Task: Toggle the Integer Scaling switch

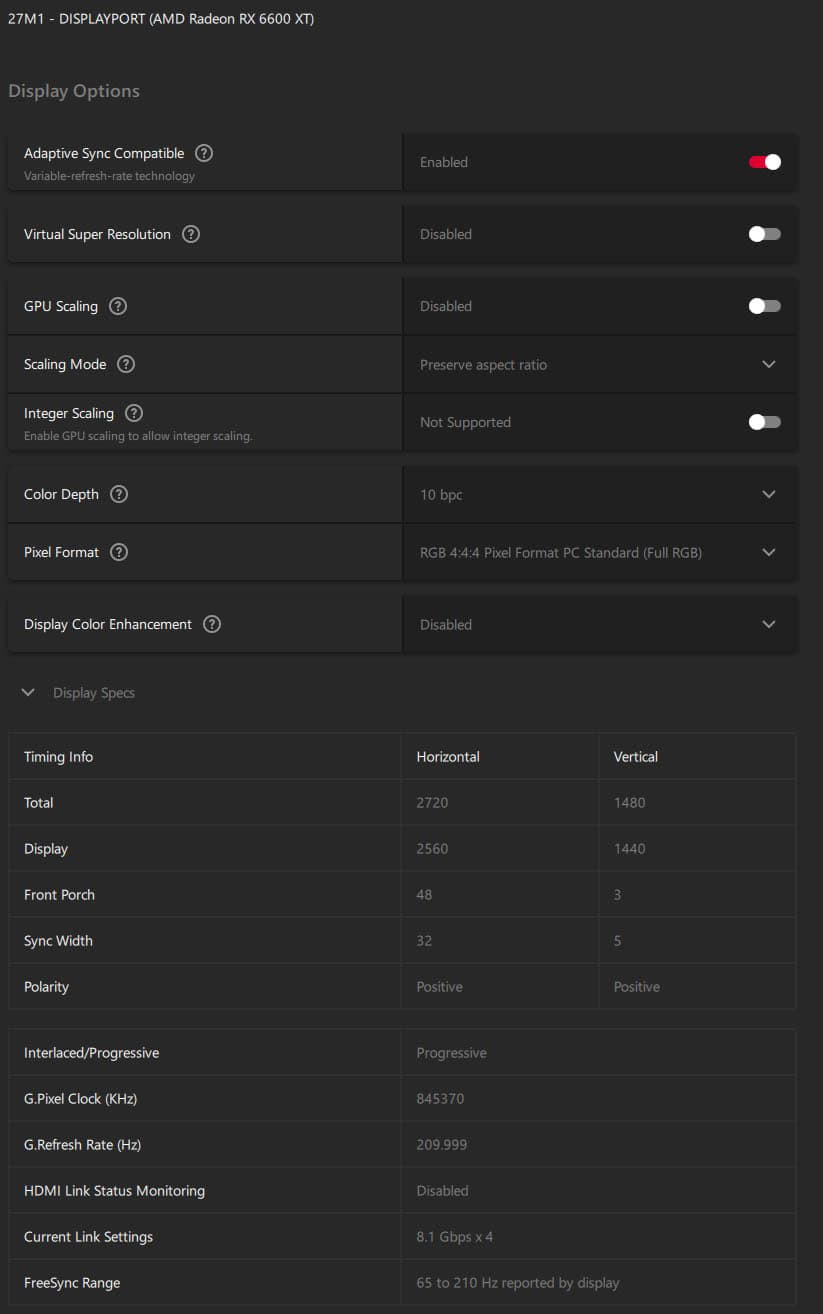Action: click(764, 422)
